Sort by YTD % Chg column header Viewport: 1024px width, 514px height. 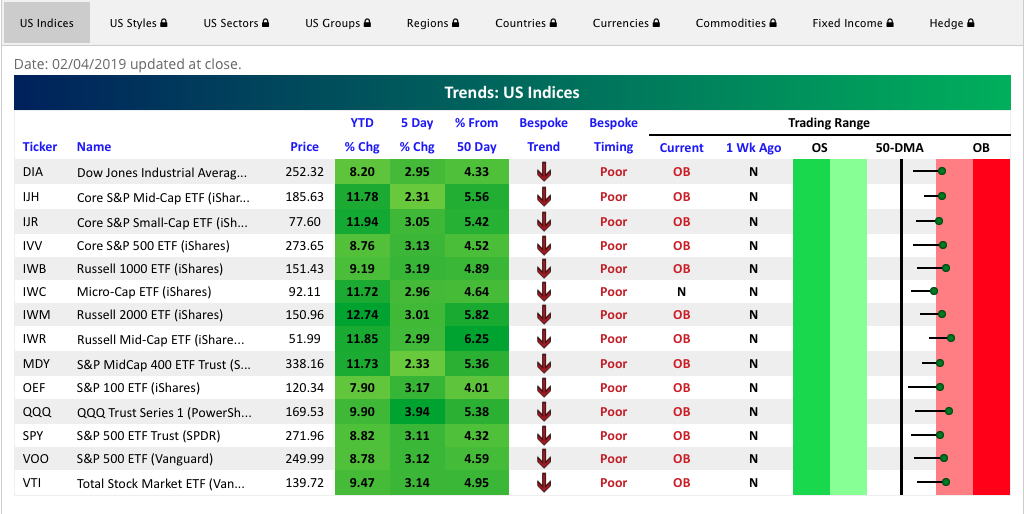[x=361, y=135]
